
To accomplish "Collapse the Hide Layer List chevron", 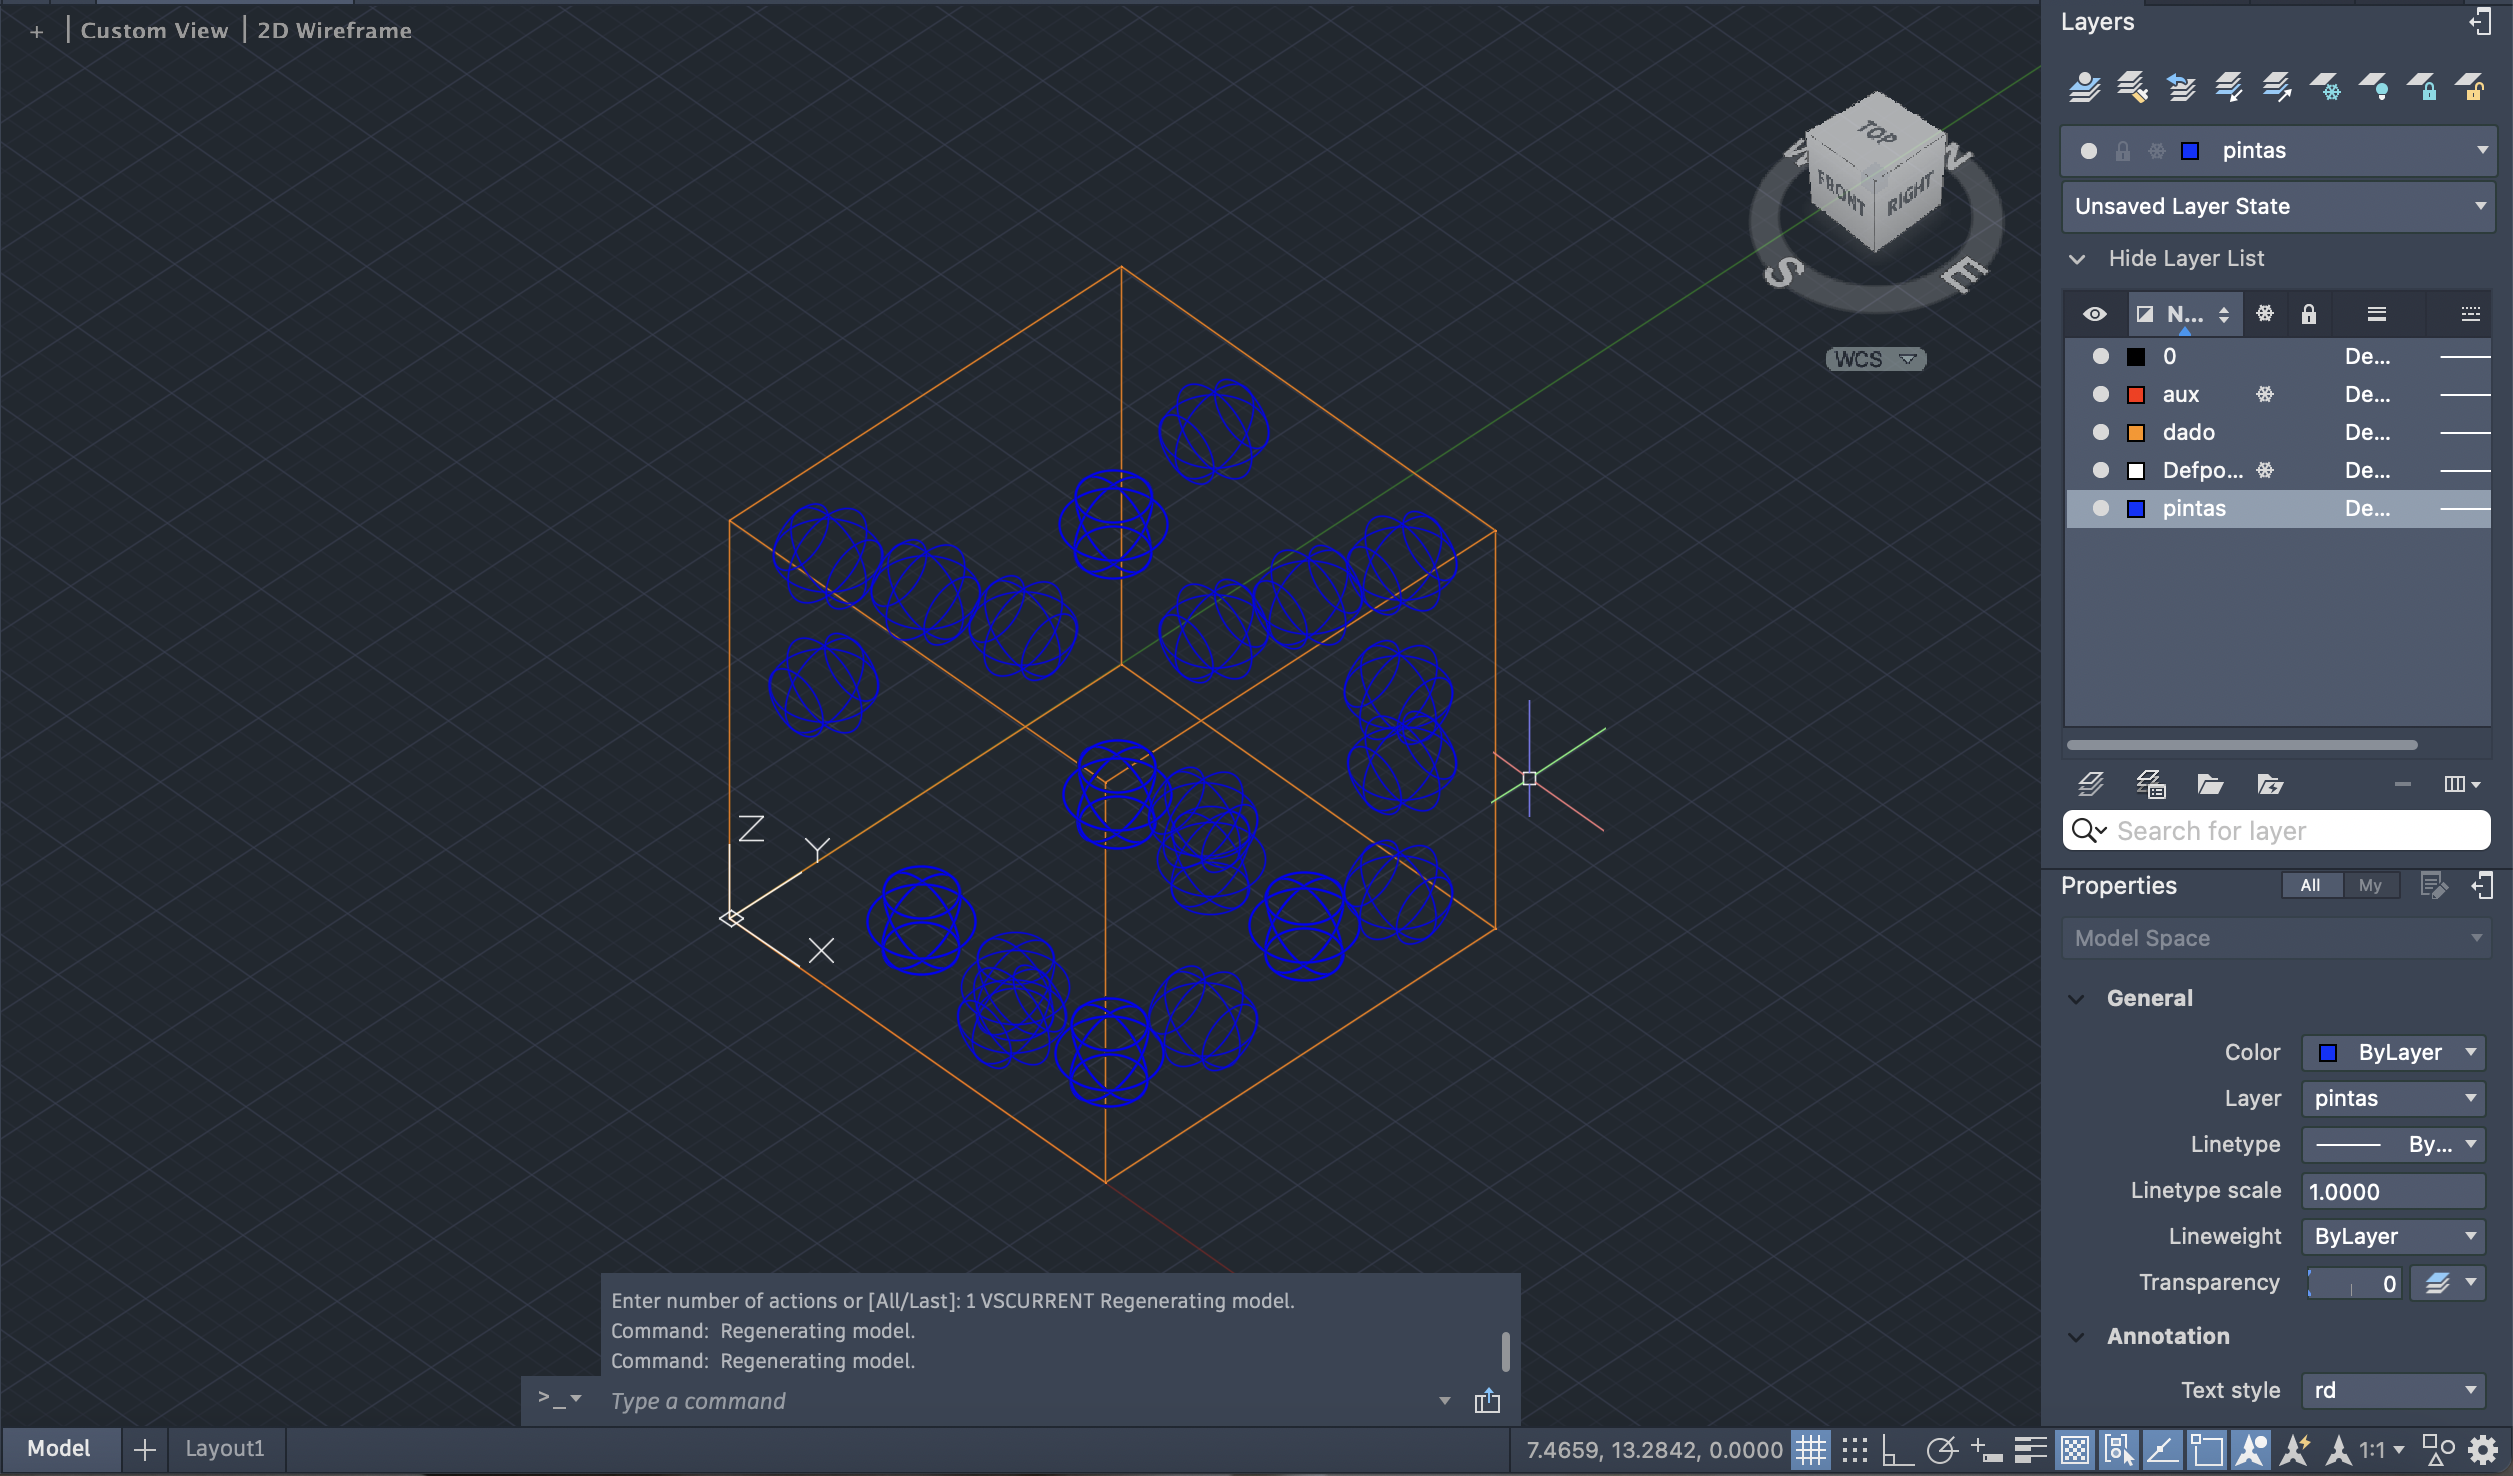I will point(2078,259).
